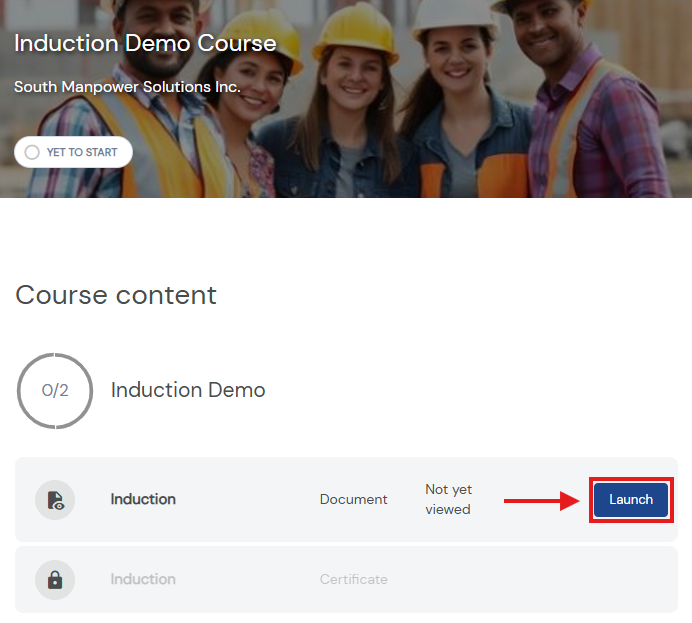Open the bold Induction document title

(143, 499)
